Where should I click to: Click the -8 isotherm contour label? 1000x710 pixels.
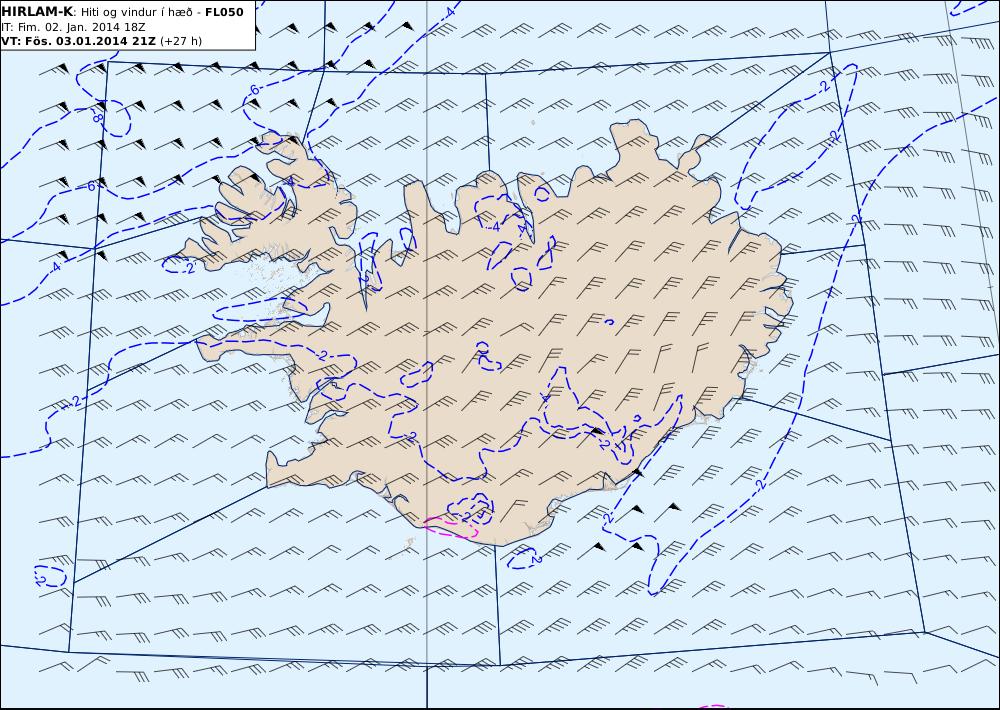pyautogui.click(x=98, y=116)
